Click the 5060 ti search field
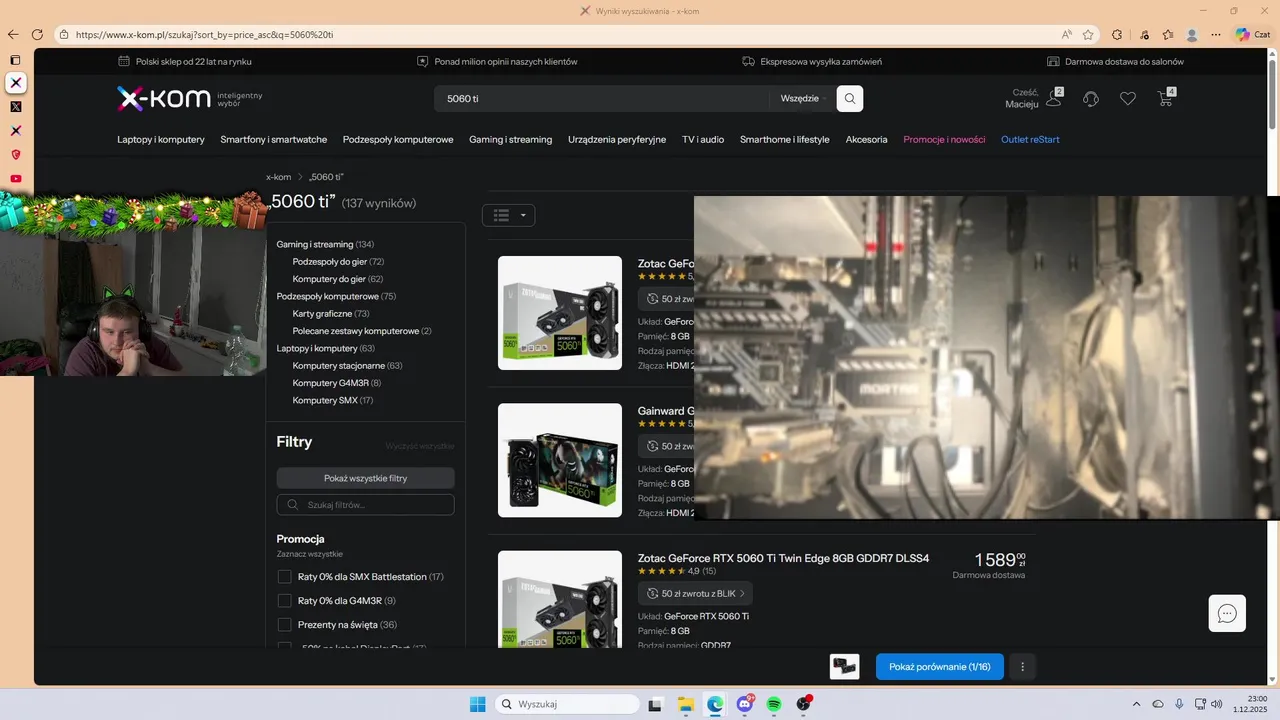This screenshot has width=1280, height=720. (601, 99)
